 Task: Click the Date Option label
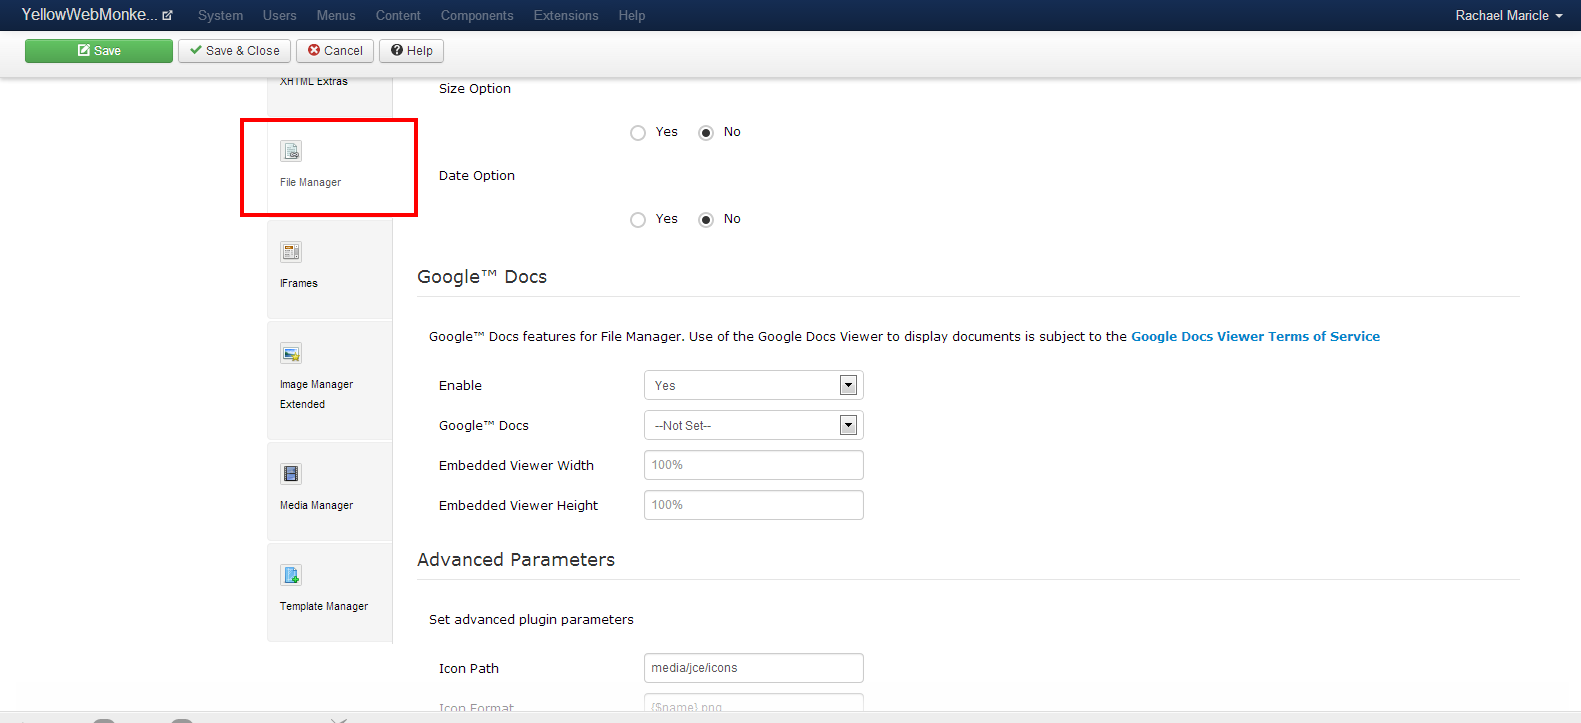coord(477,175)
